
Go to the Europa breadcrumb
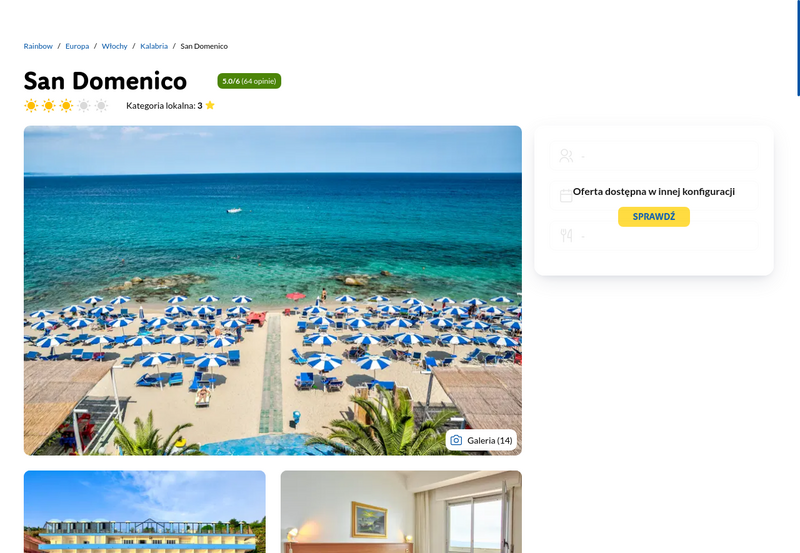click(77, 46)
